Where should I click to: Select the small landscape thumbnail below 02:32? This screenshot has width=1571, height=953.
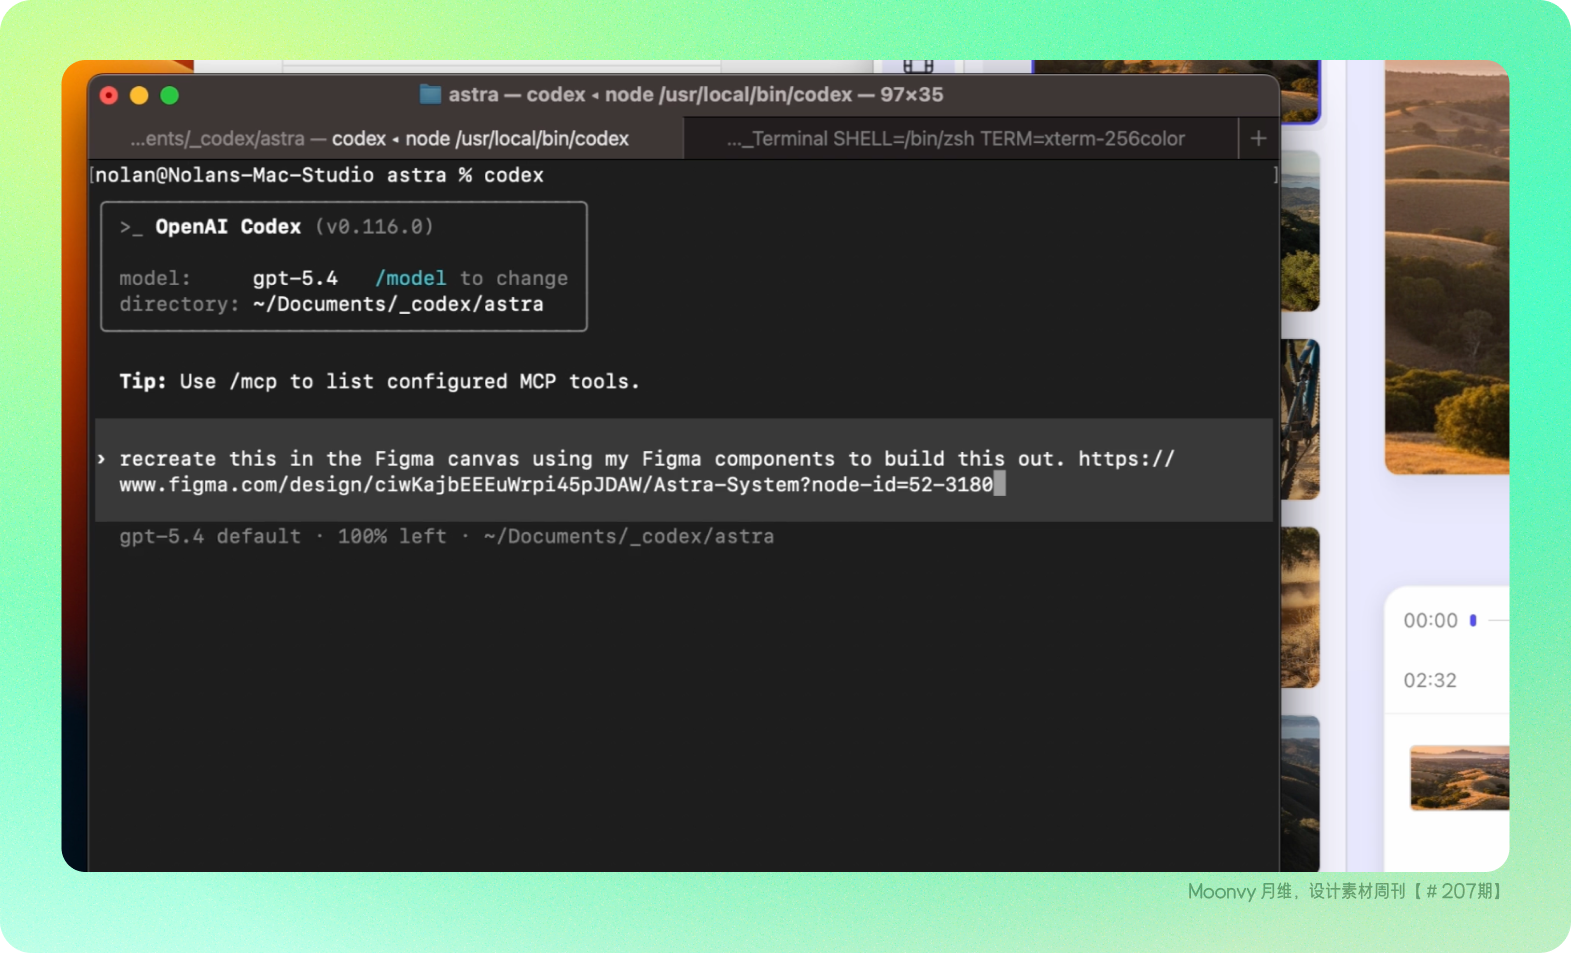click(1458, 777)
